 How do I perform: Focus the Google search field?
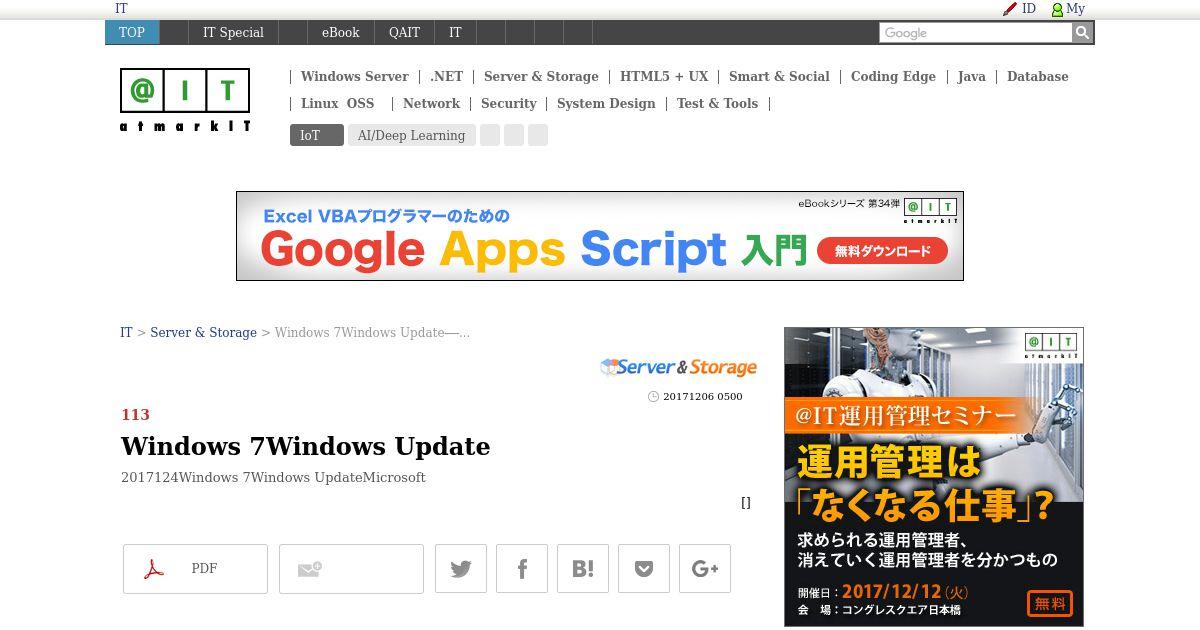point(976,33)
